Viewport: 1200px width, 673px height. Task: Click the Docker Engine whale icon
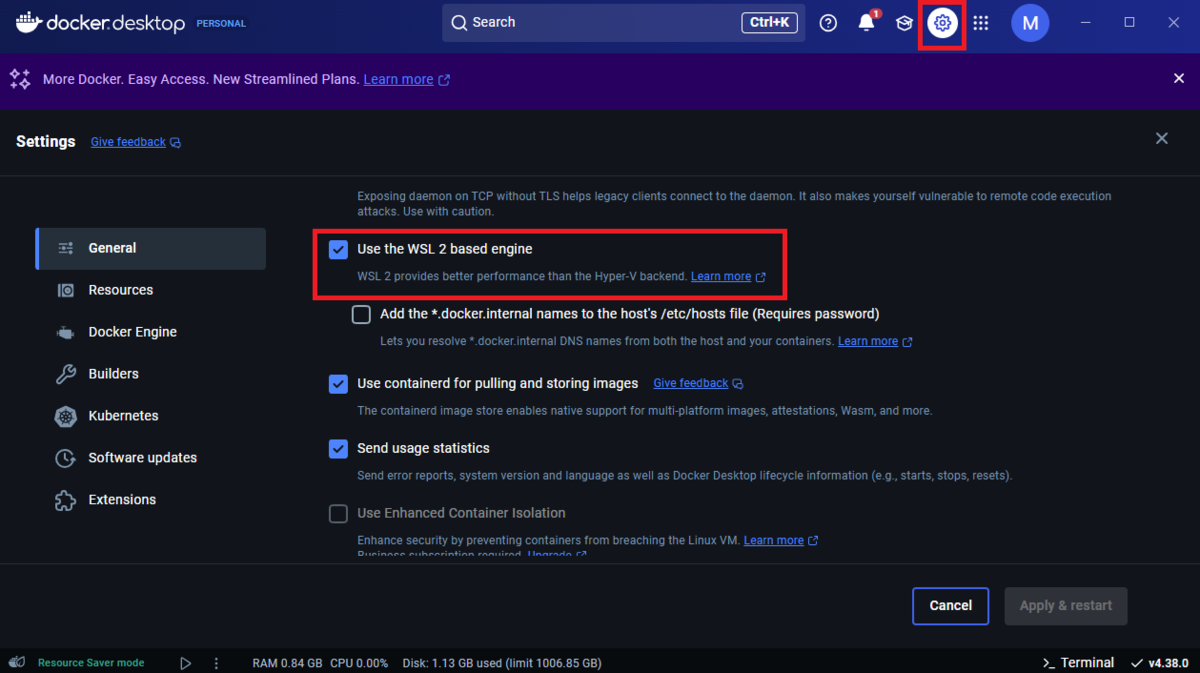pyautogui.click(x=66, y=332)
